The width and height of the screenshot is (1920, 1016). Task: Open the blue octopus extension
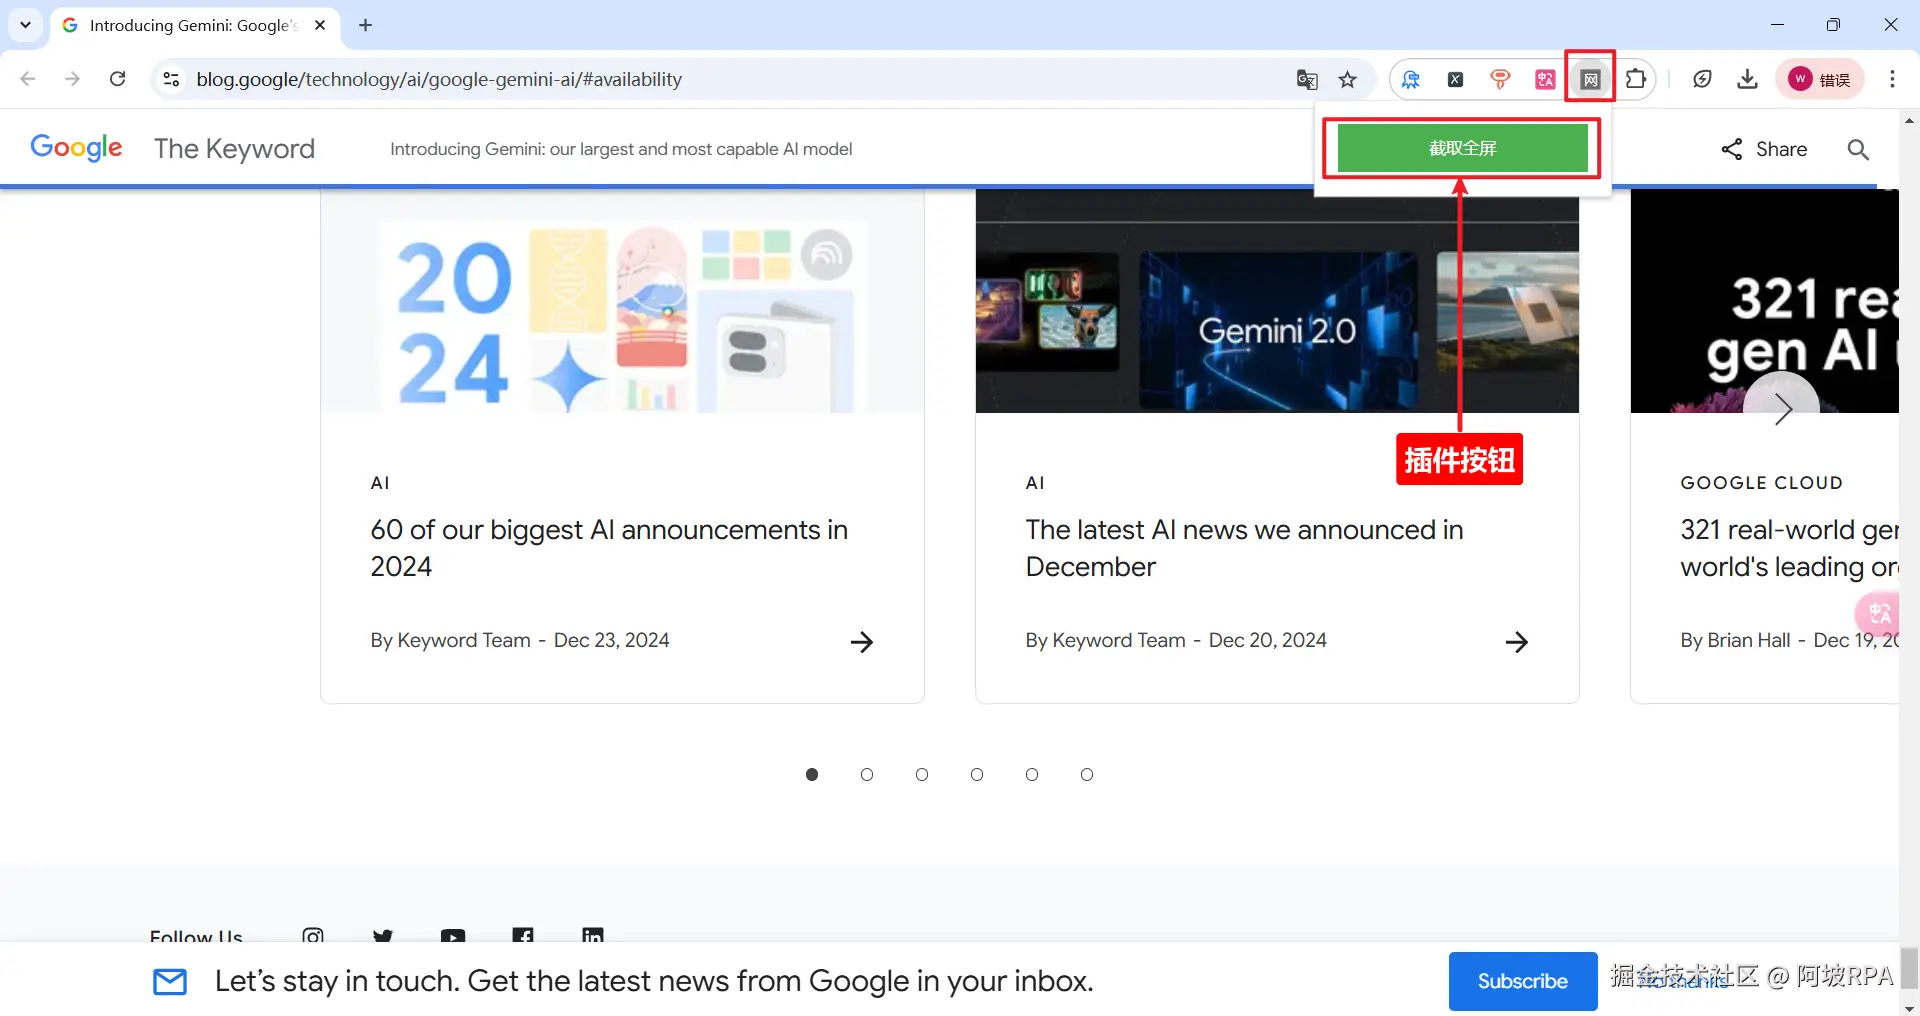[x=1411, y=80]
